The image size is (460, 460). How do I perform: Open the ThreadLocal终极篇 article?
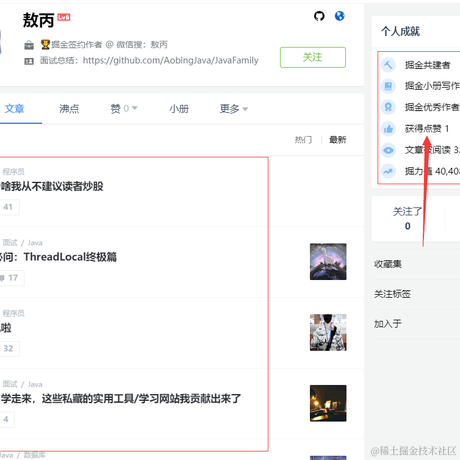pyautogui.click(x=59, y=257)
